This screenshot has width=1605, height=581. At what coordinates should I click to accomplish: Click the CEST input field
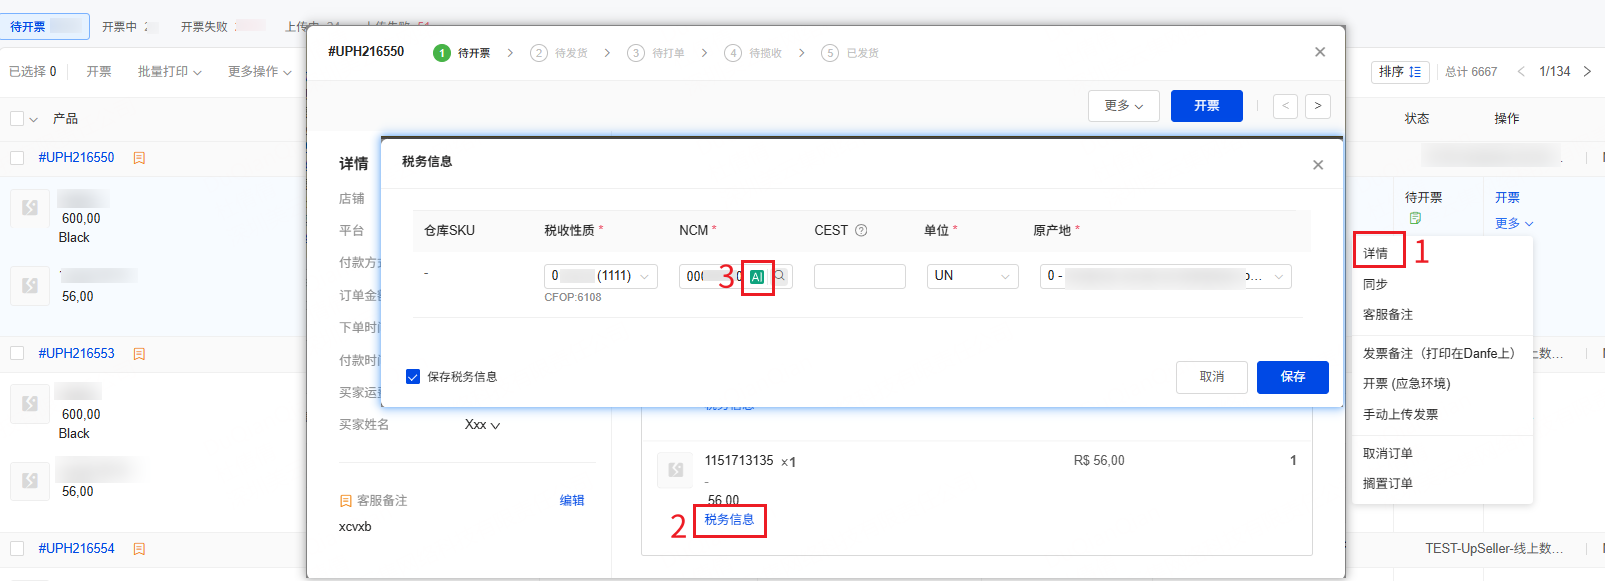click(859, 276)
